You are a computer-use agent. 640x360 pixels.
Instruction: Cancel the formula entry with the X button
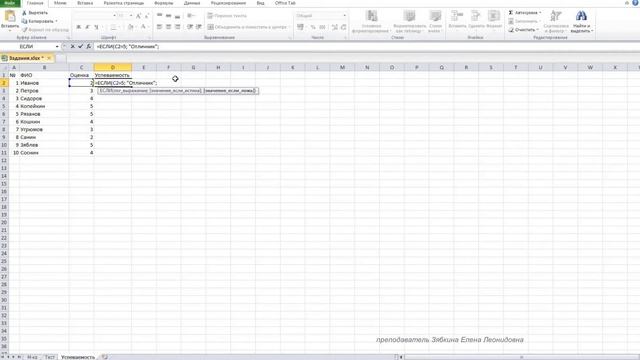73,47
